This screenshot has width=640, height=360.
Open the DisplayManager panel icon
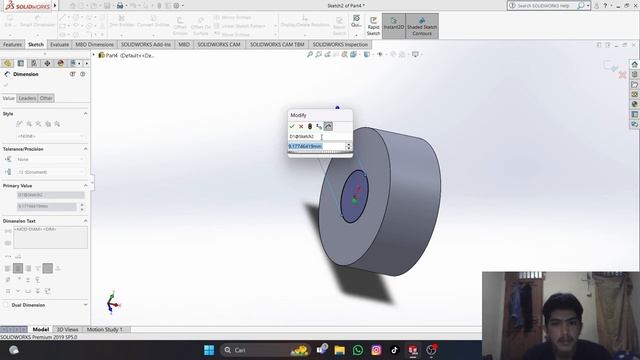[60, 63]
